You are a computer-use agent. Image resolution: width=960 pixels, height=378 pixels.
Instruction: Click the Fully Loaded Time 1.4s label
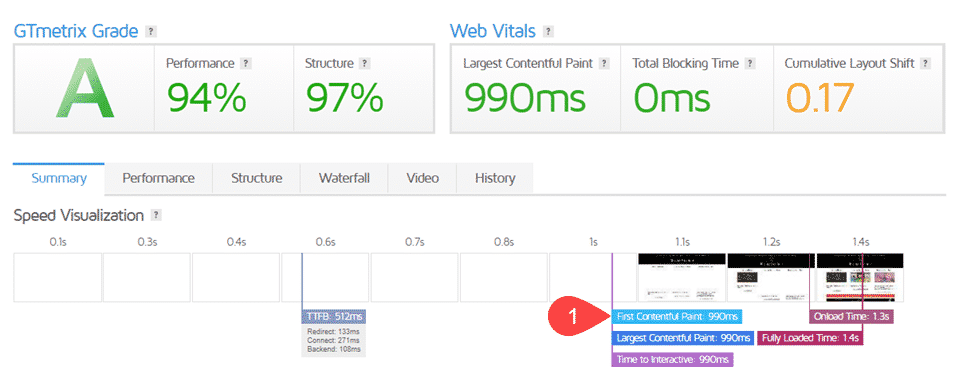(x=810, y=338)
